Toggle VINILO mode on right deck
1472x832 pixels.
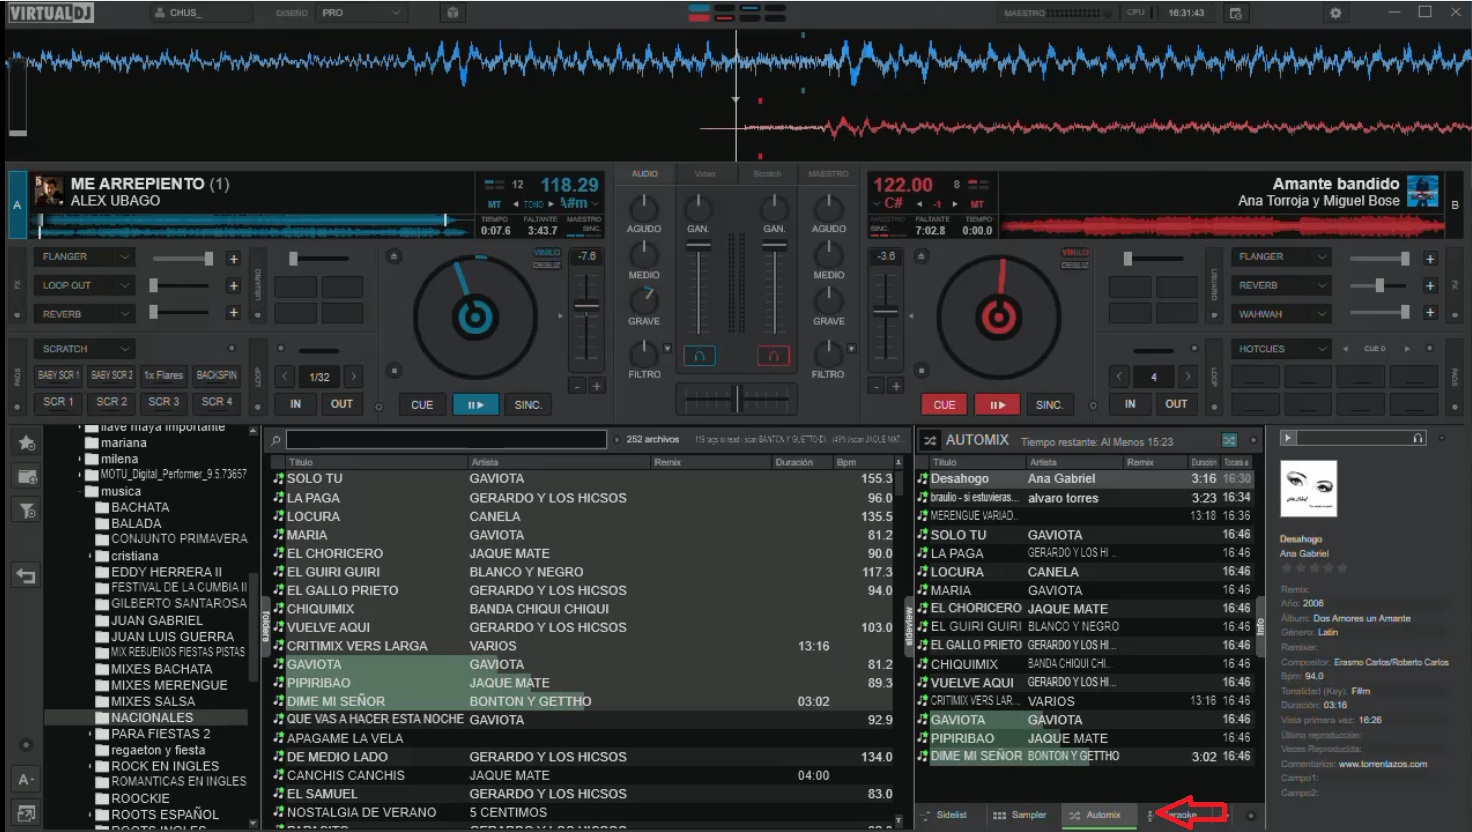1075,253
